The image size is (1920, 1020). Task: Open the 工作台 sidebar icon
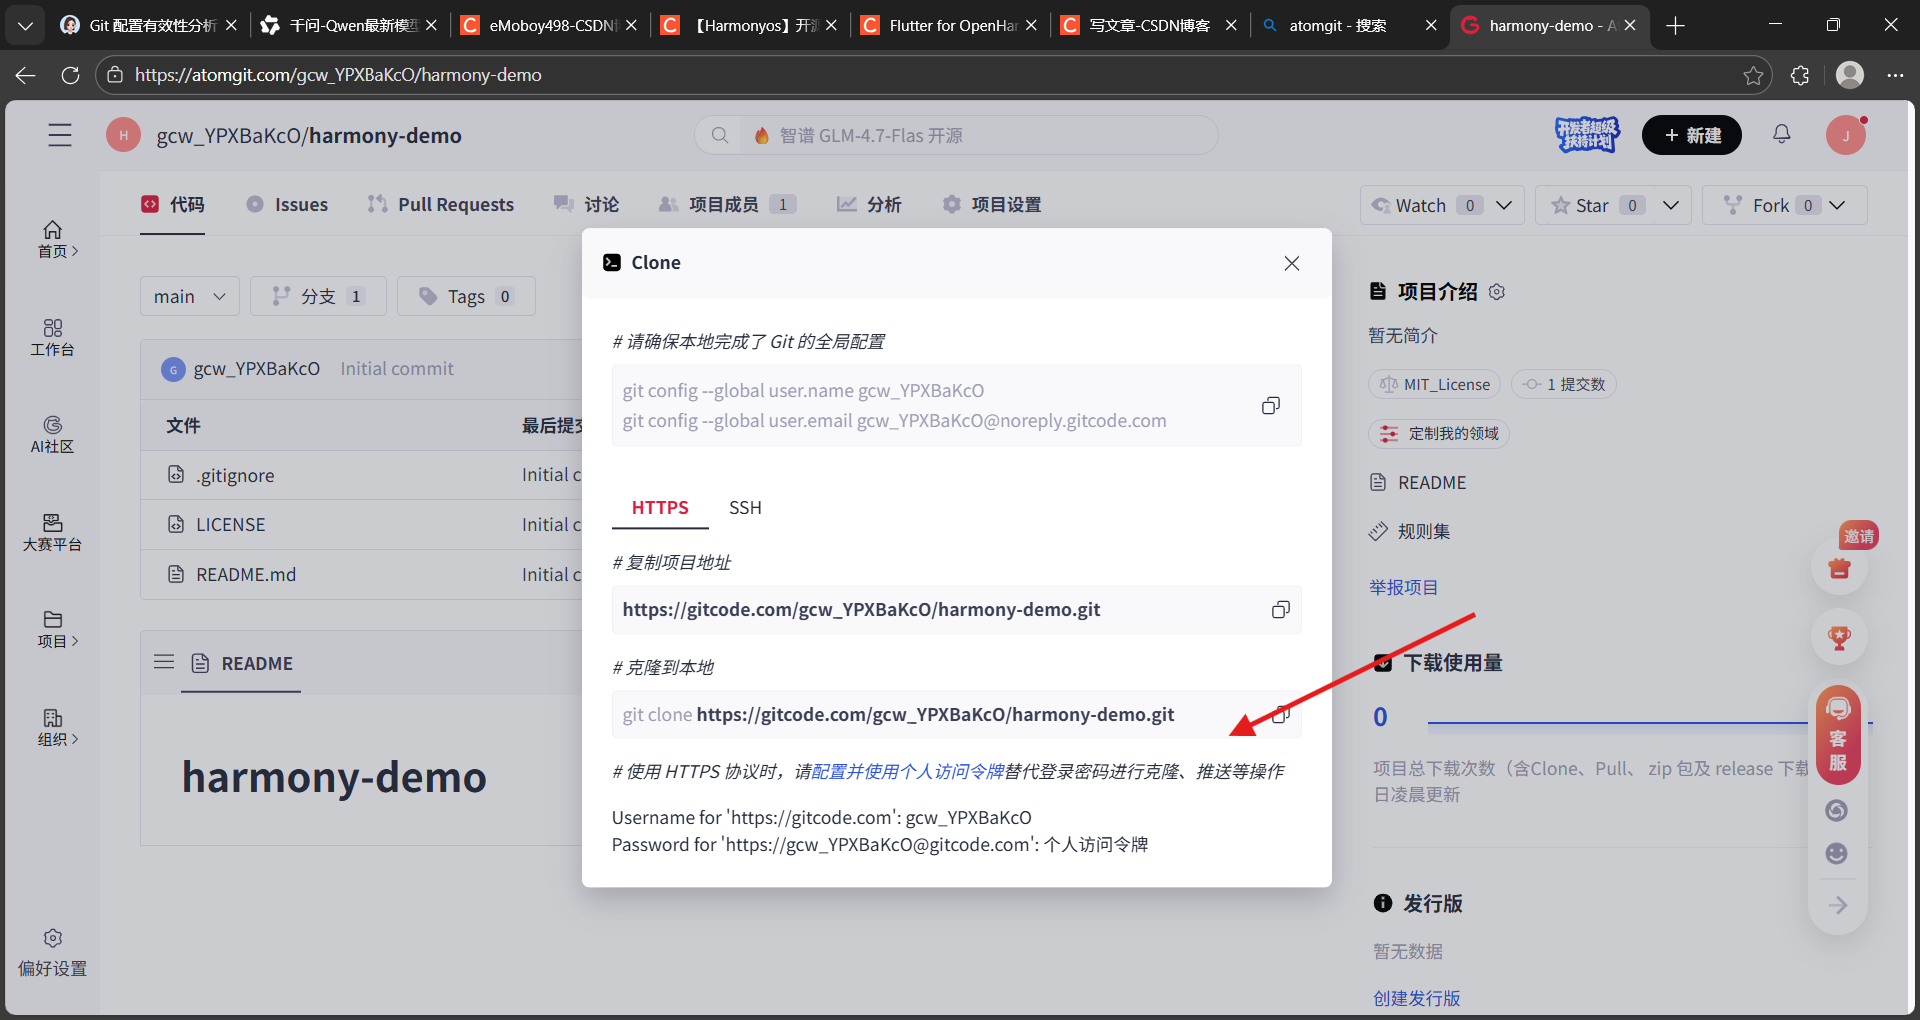pyautogui.click(x=53, y=338)
